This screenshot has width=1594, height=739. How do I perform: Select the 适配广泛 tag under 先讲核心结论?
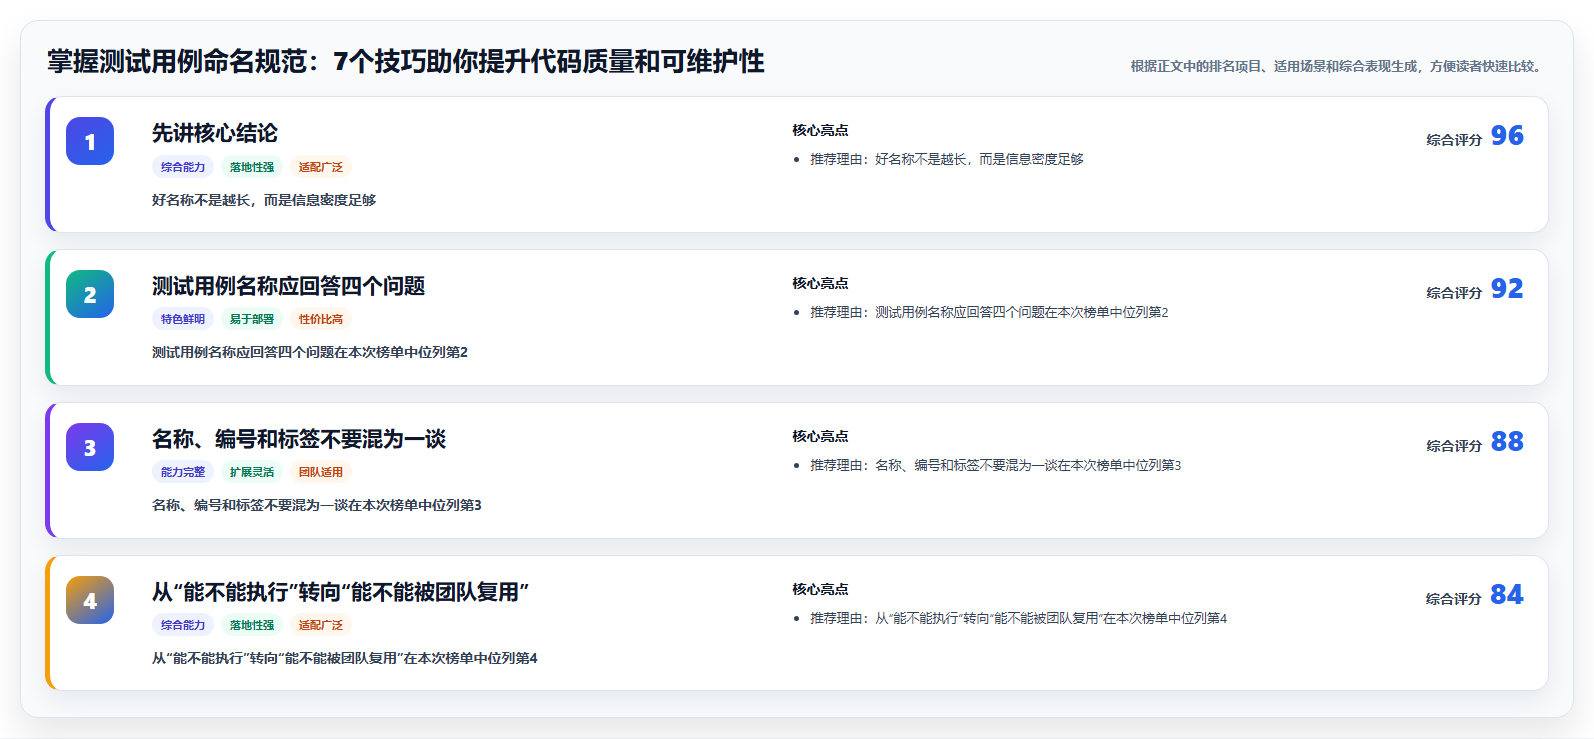click(321, 167)
